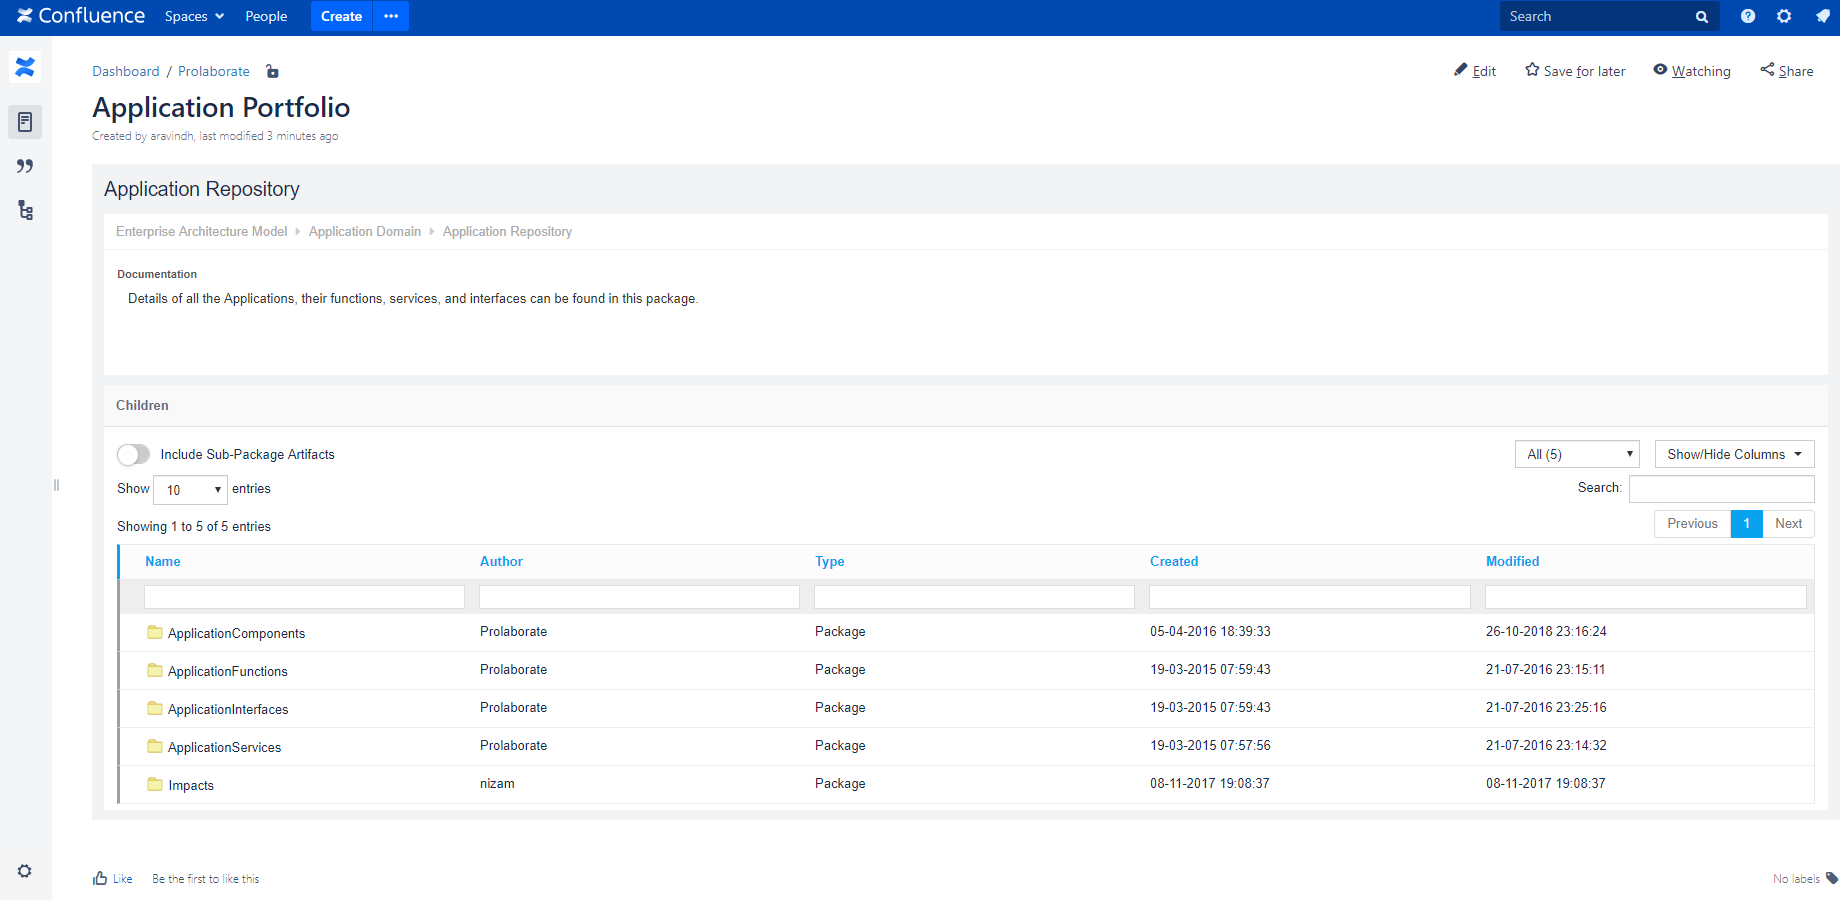Open the Spaces dropdown menu
Screen dimensions: 1840x900
pos(194,16)
